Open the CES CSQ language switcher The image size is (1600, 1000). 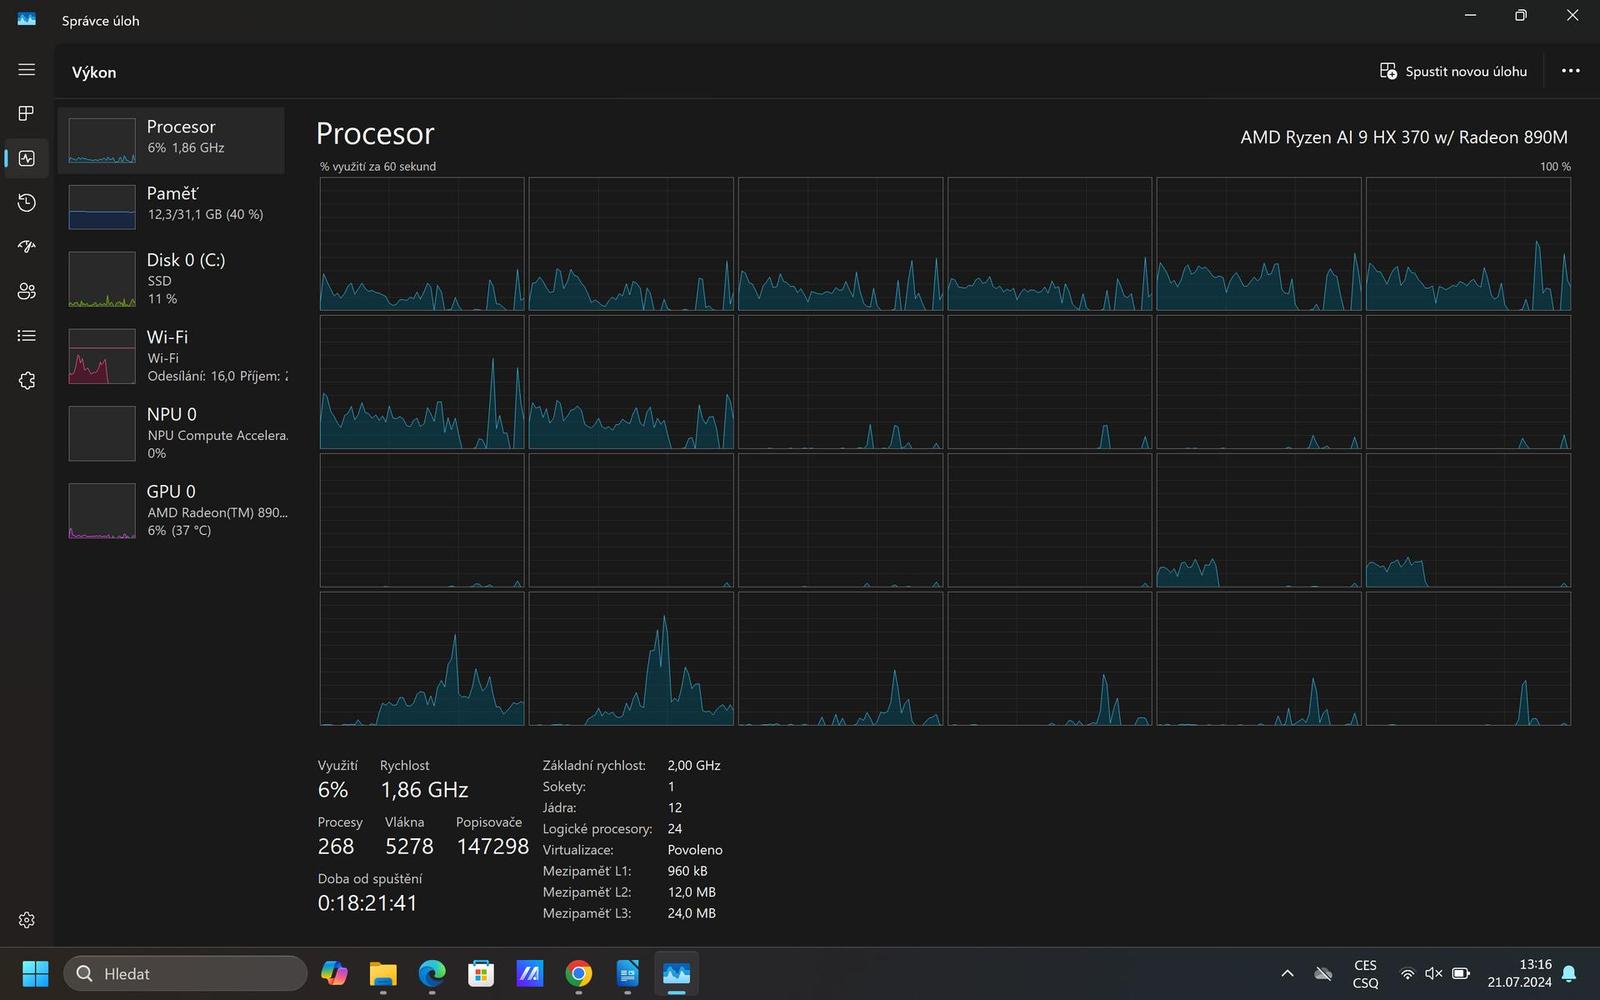point(1365,973)
